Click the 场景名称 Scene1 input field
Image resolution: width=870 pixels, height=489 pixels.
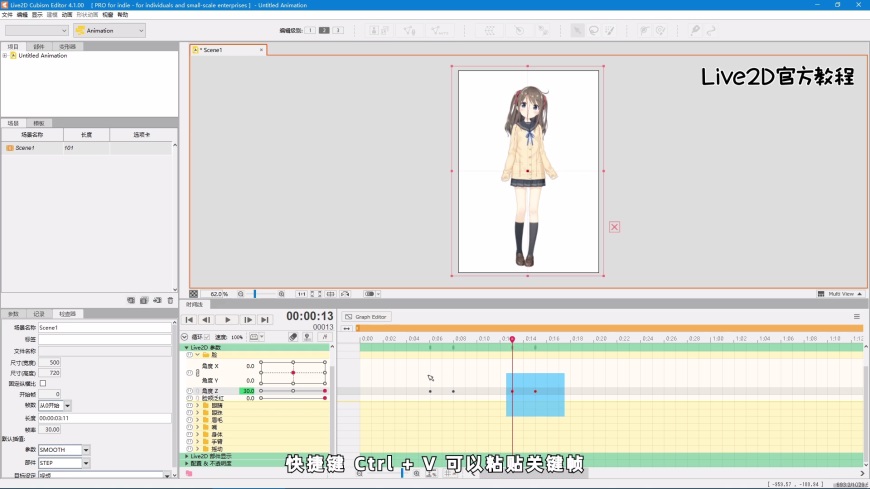click(105, 327)
